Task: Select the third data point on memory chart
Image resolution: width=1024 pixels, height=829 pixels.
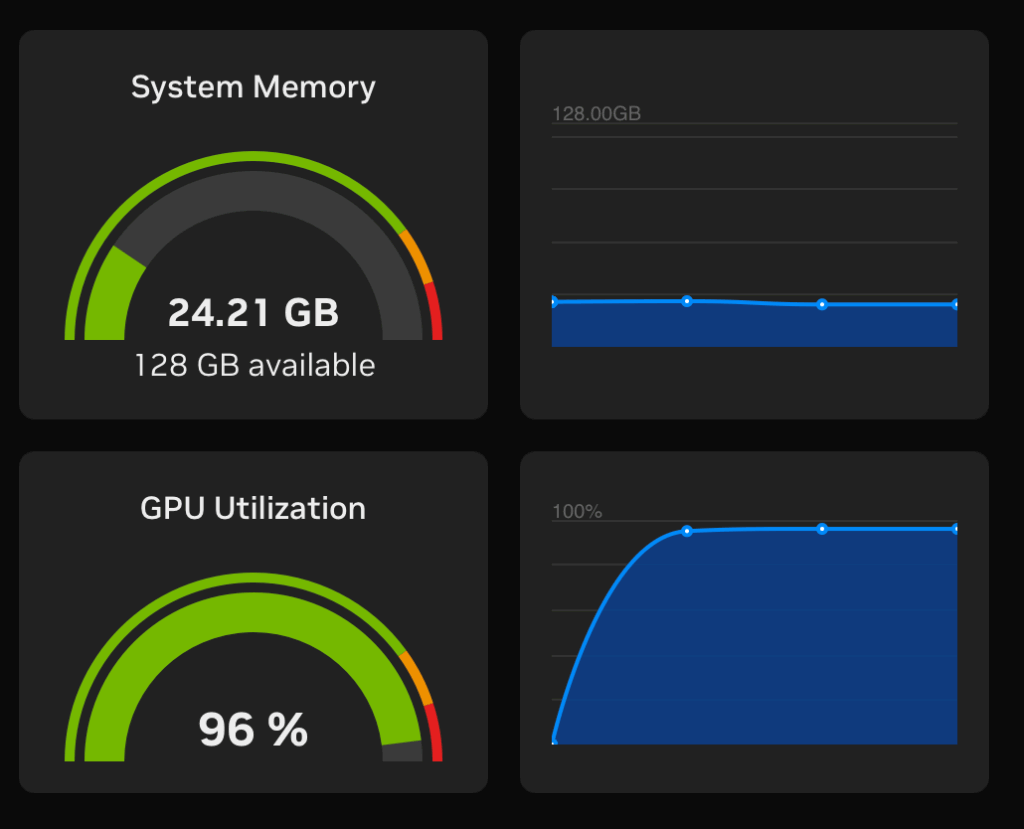Action: click(x=822, y=304)
